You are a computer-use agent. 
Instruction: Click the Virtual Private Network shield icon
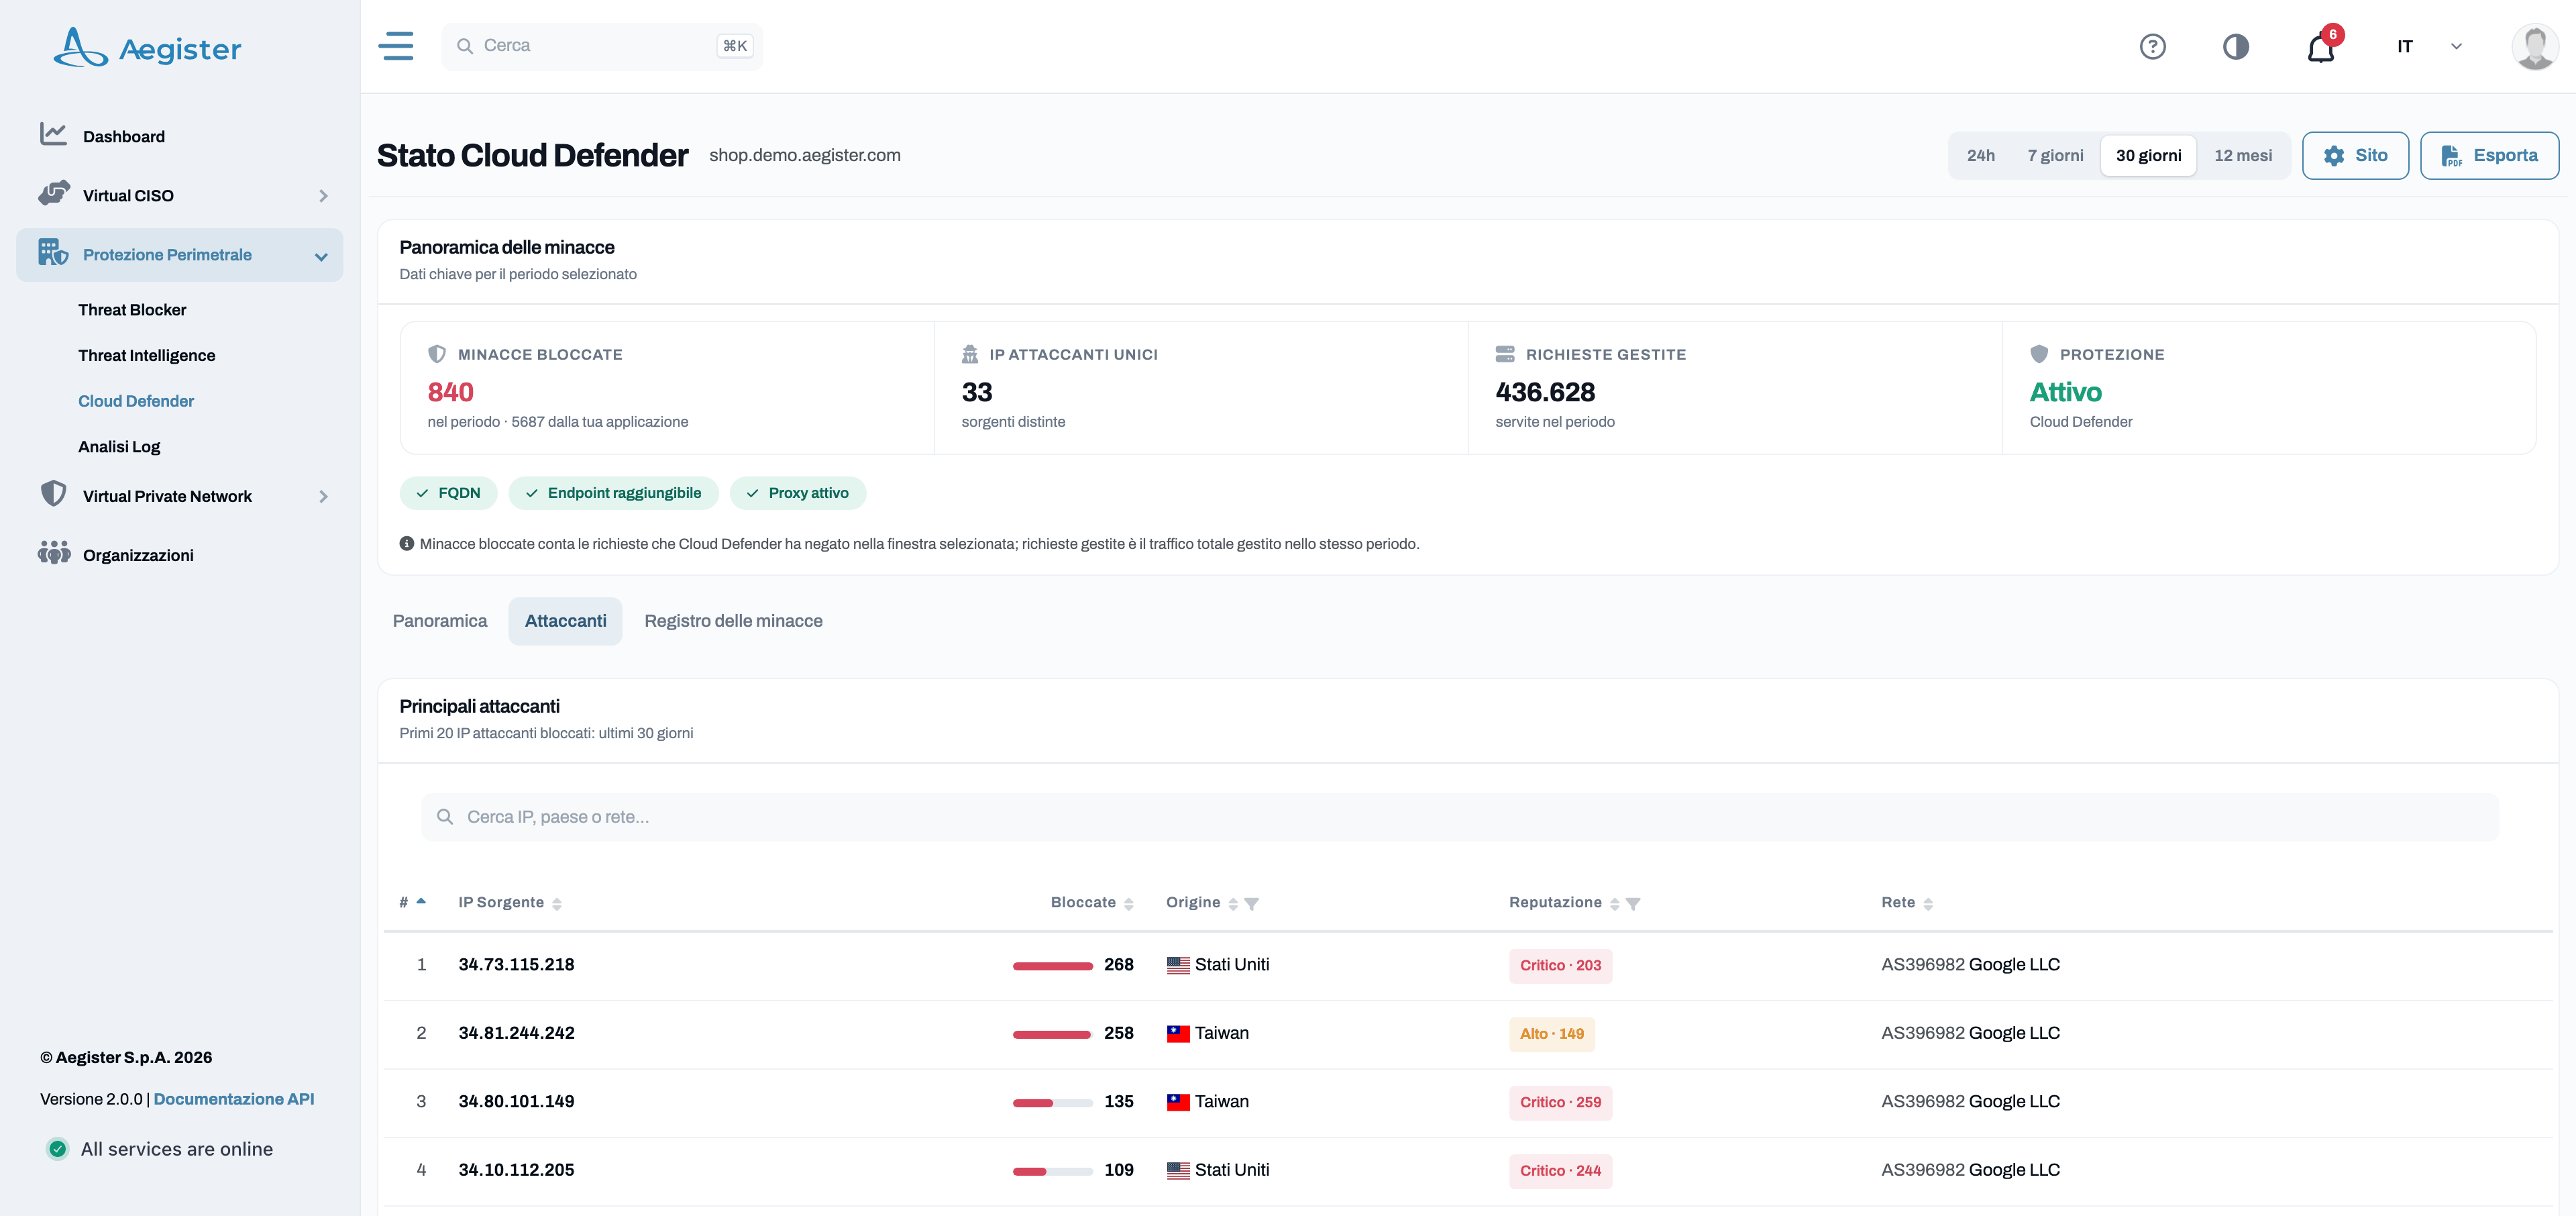click(x=53, y=494)
